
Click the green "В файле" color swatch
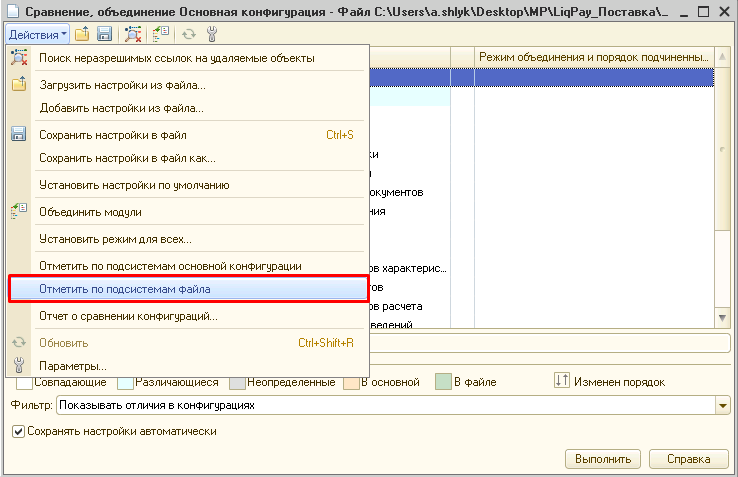click(x=443, y=382)
